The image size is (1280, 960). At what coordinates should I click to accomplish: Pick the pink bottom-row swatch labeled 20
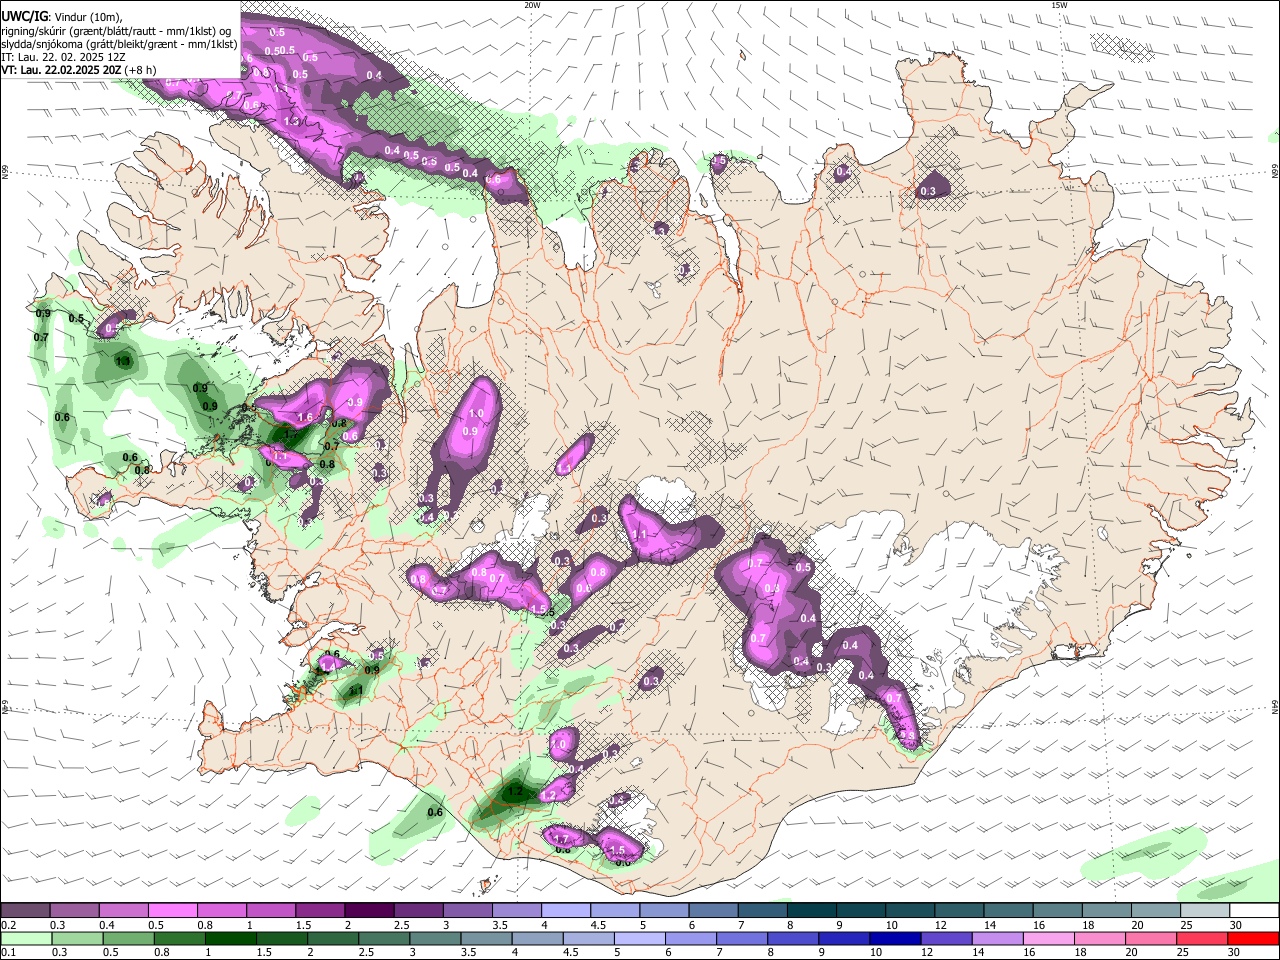pyautogui.click(x=1152, y=938)
